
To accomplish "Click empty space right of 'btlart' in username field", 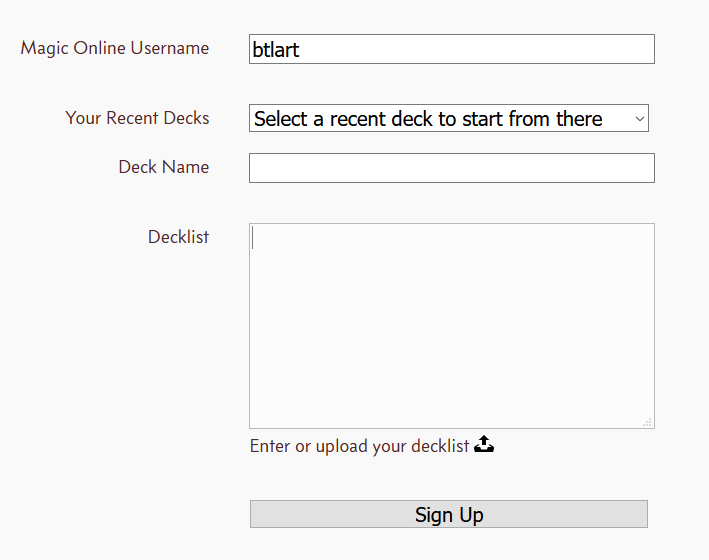I will [x=480, y=49].
